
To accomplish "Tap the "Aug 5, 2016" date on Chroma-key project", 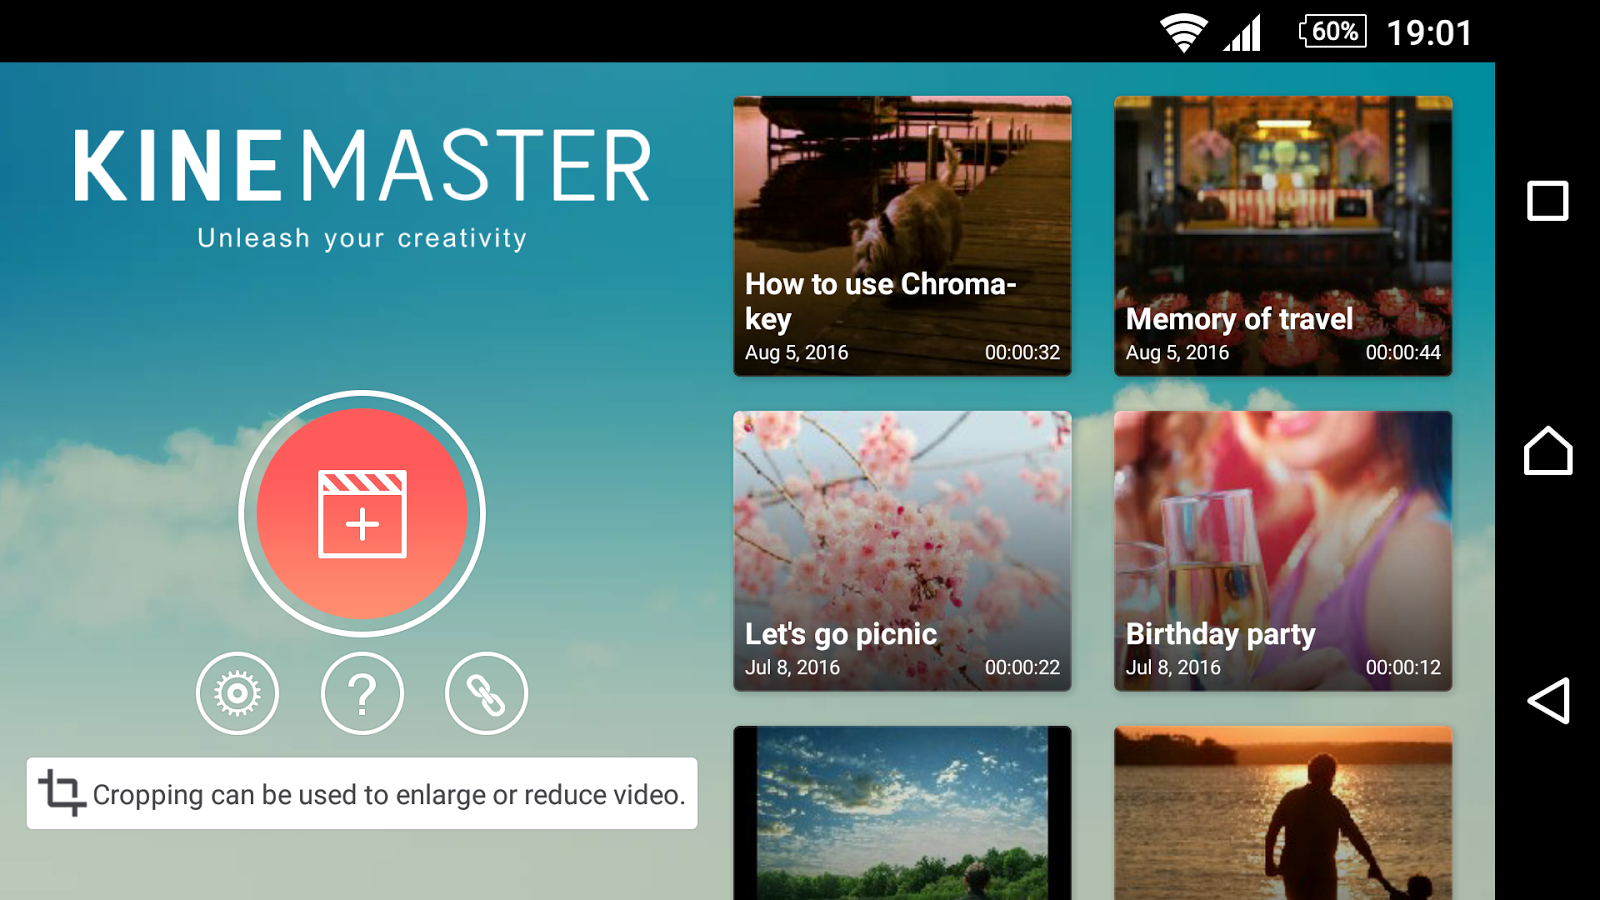I will (796, 353).
